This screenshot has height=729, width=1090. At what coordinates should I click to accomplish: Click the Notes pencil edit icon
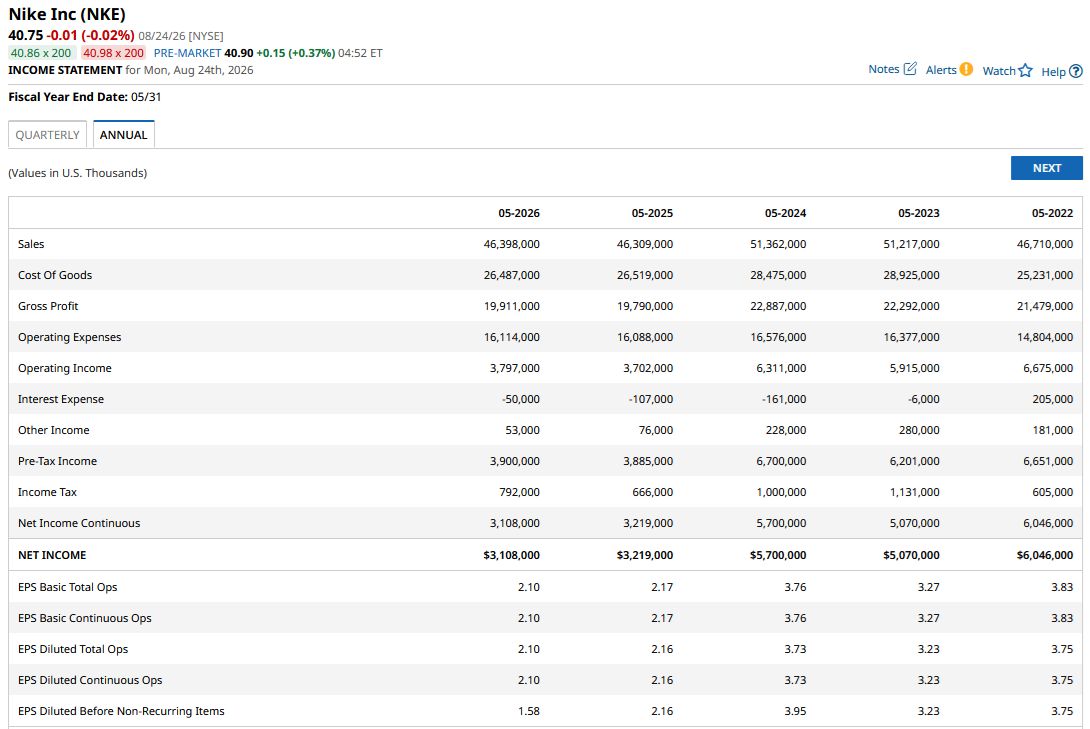(910, 69)
